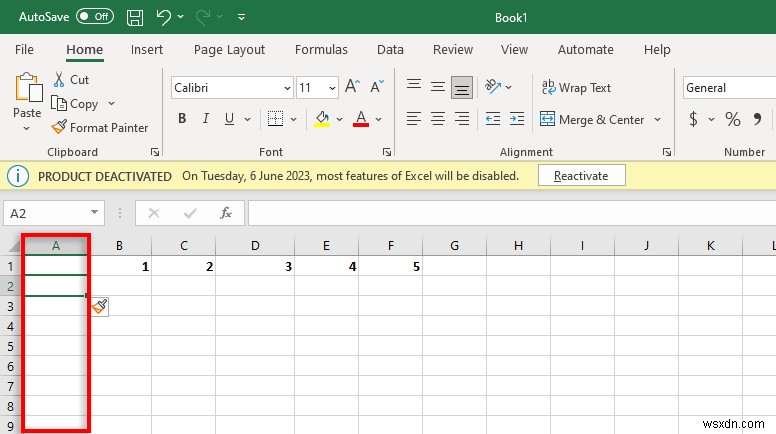Open the Copy dropdown arrow
776x434 pixels.
pyautogui.click(x=111, y=103)
